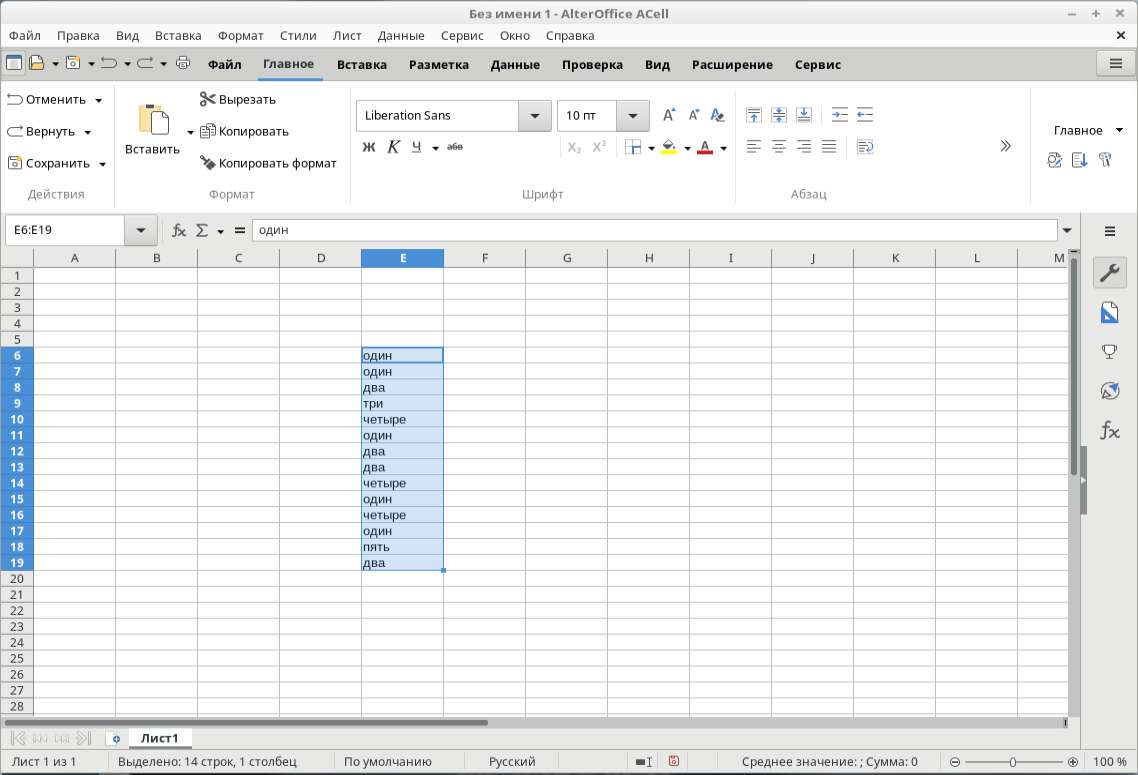
Task: Open the borders dropdown arrow
Action: pos(651,148)
